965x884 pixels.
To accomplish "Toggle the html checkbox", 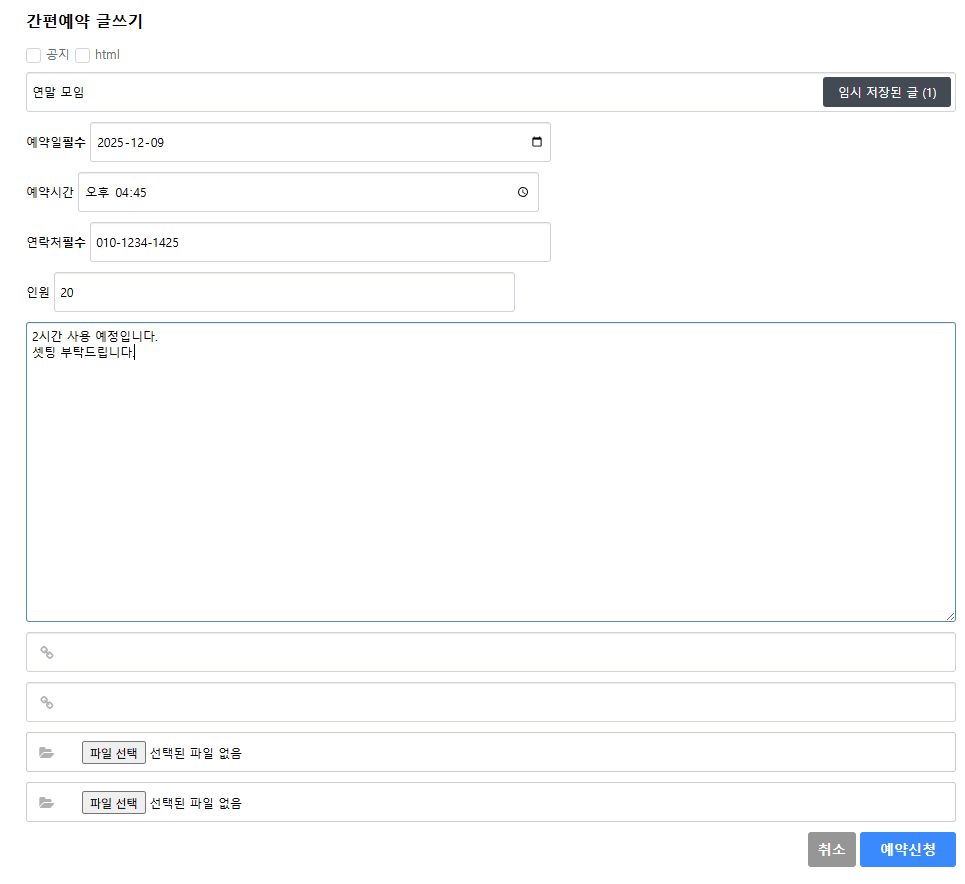I will point(83,55).
